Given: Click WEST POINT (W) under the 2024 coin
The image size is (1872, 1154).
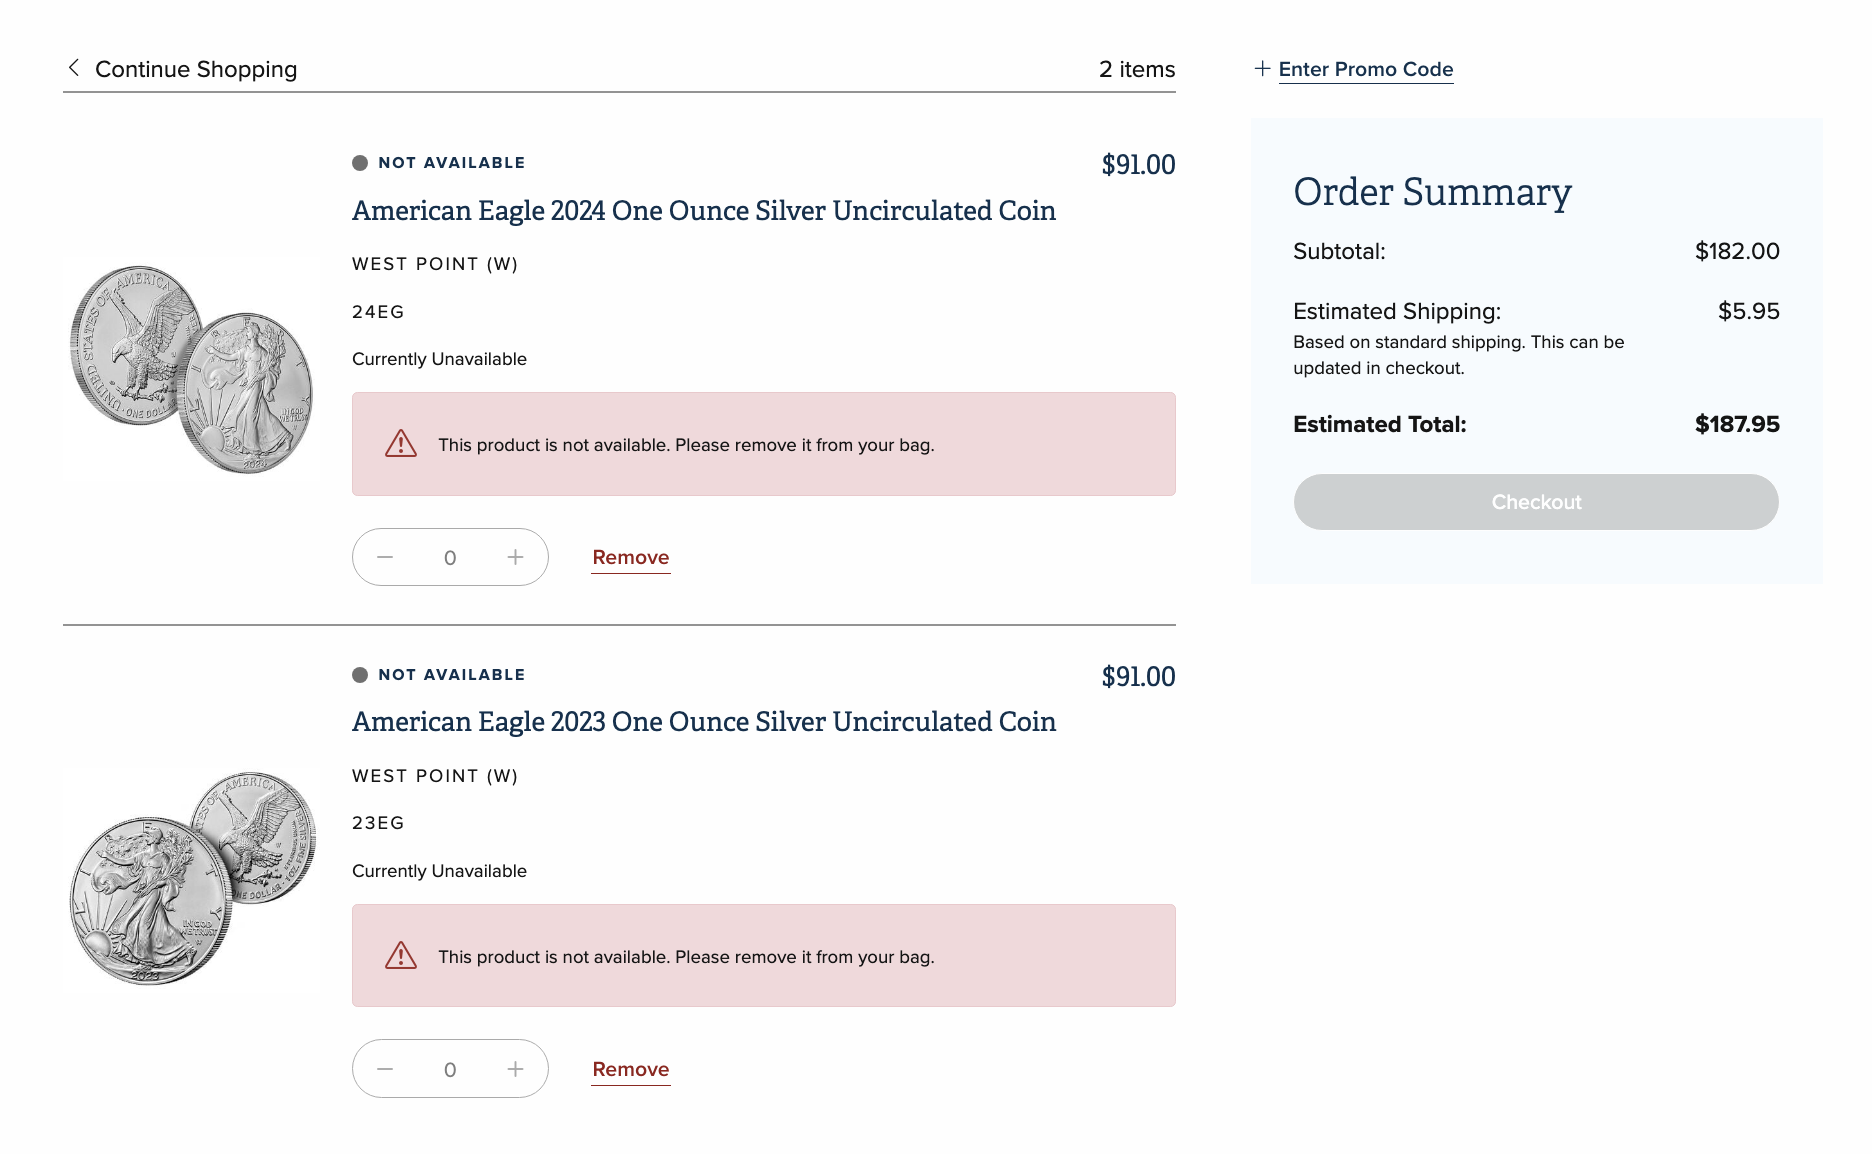Looking at the screenshot, I should (435, 264).
